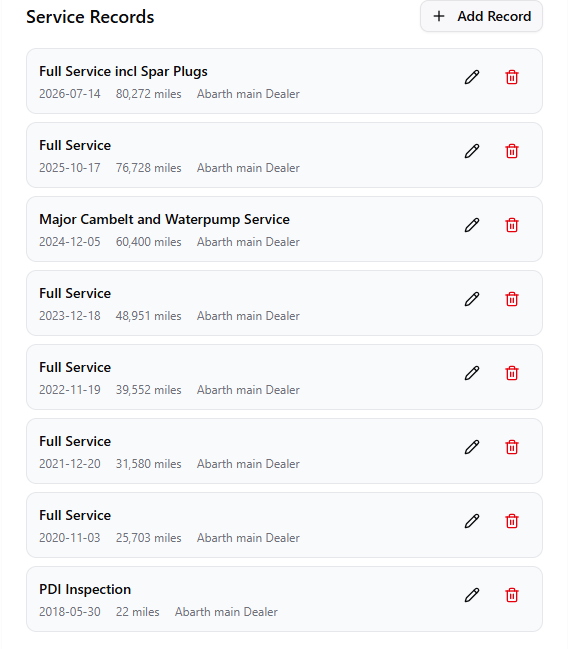Edit the Major Cambelt and Waterpump Service record

(472, 226)
